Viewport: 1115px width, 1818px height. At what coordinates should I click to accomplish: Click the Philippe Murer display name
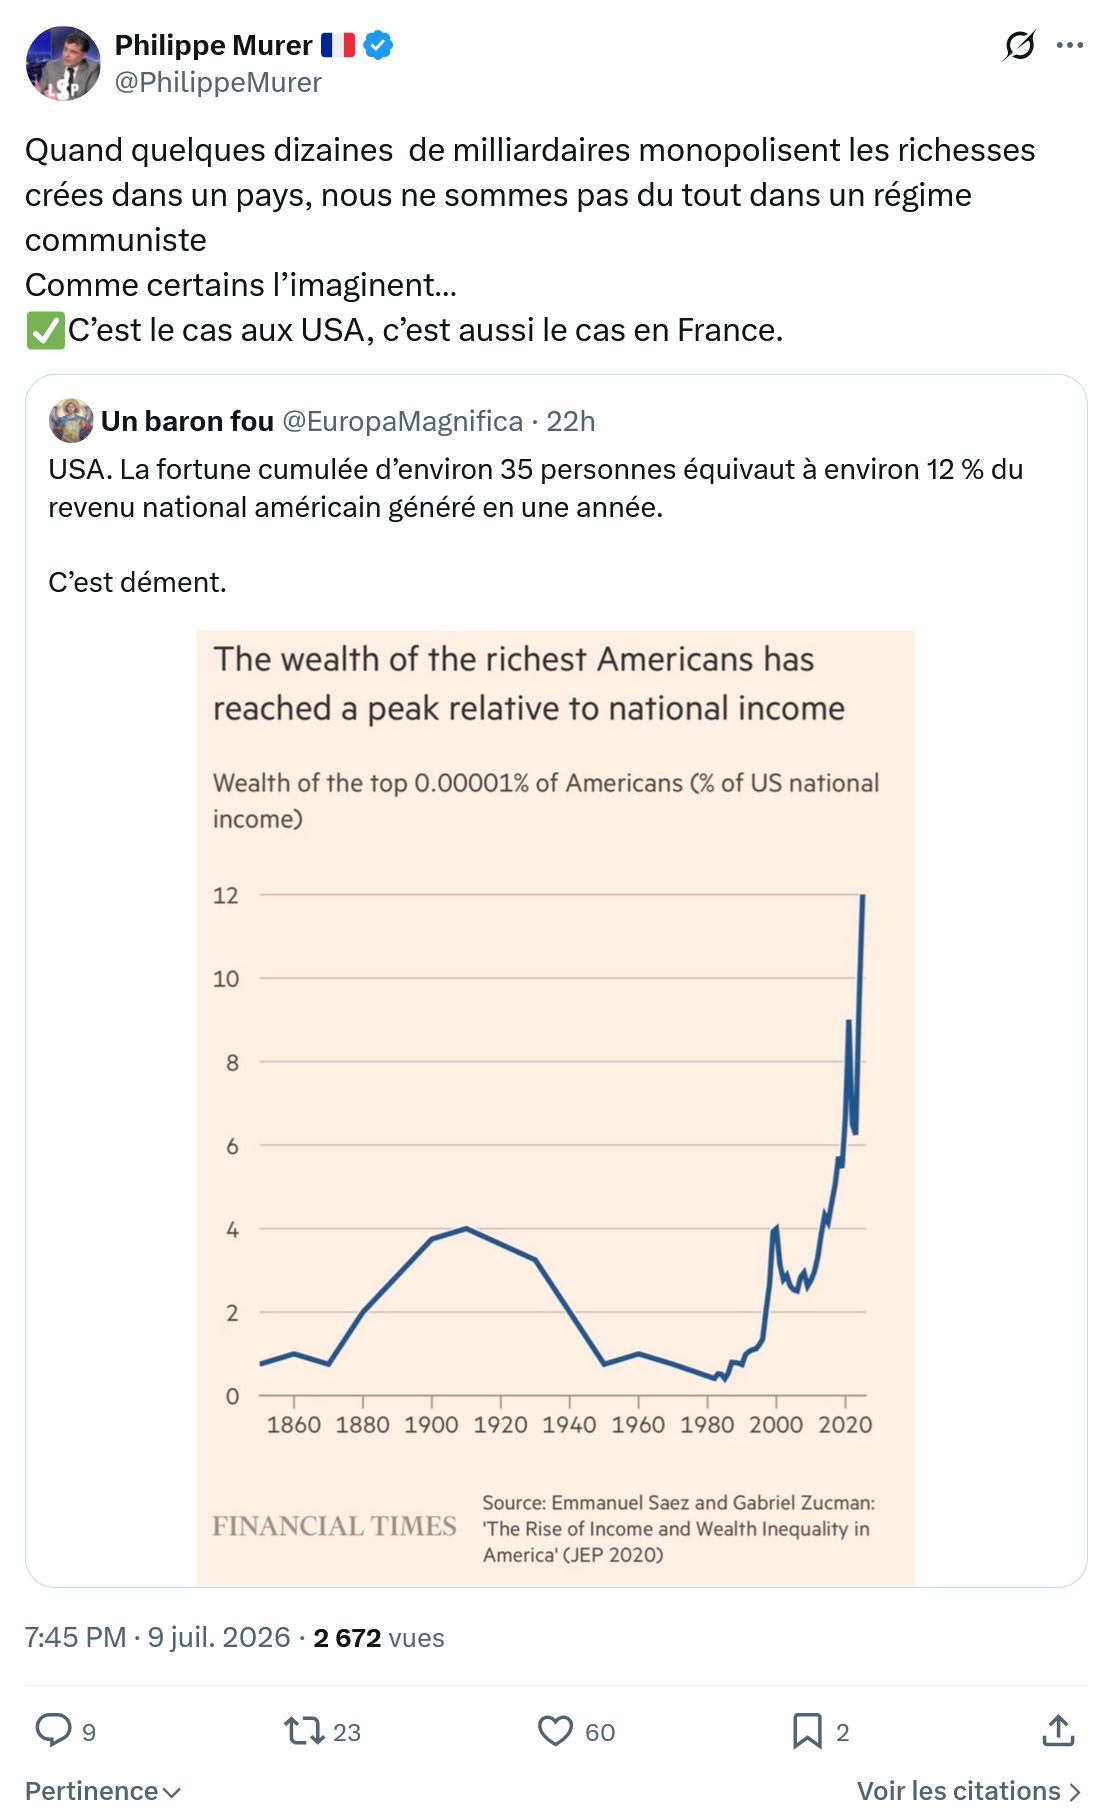point(213,45)
